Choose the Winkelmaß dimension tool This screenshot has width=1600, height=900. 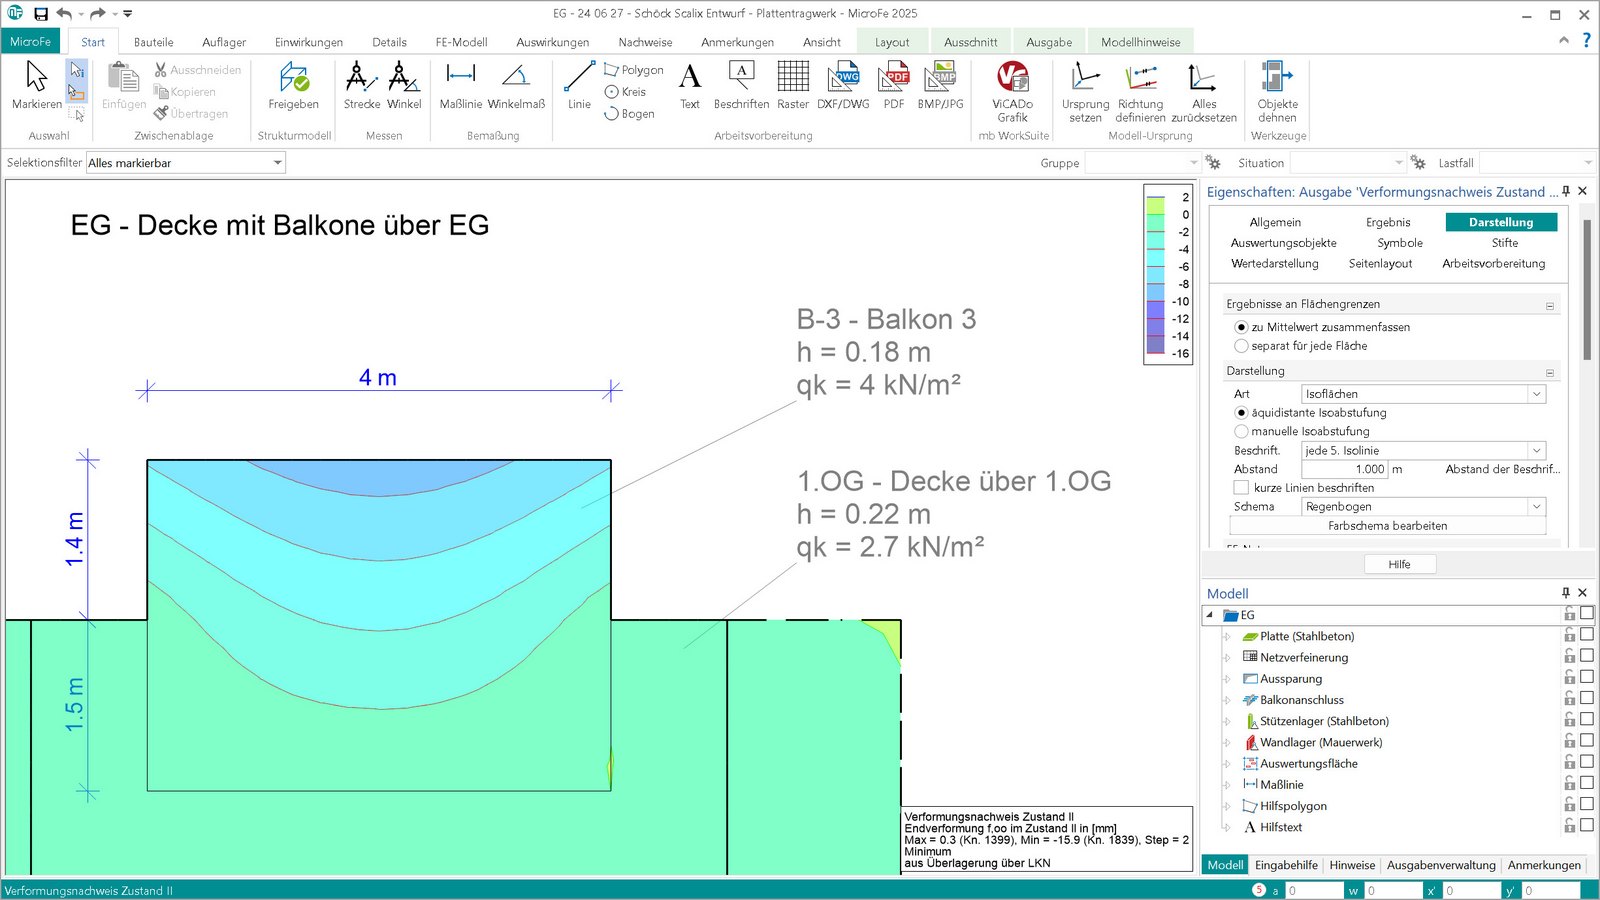[516, 85]
